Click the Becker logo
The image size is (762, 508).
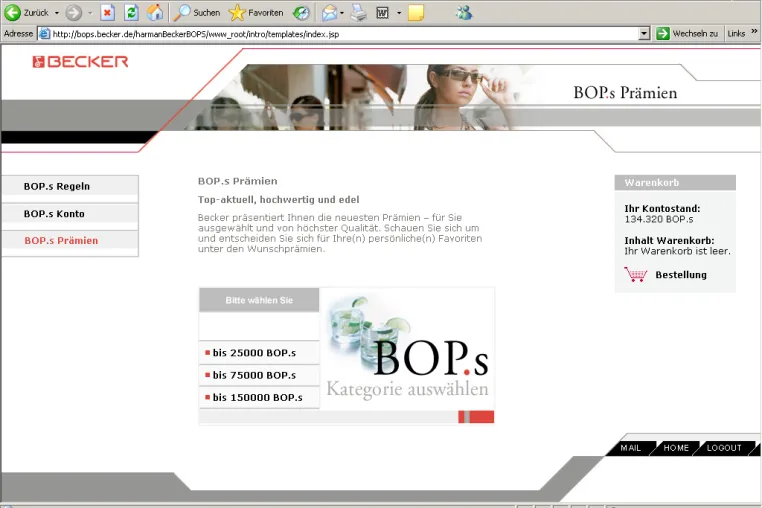coord(80,62)
